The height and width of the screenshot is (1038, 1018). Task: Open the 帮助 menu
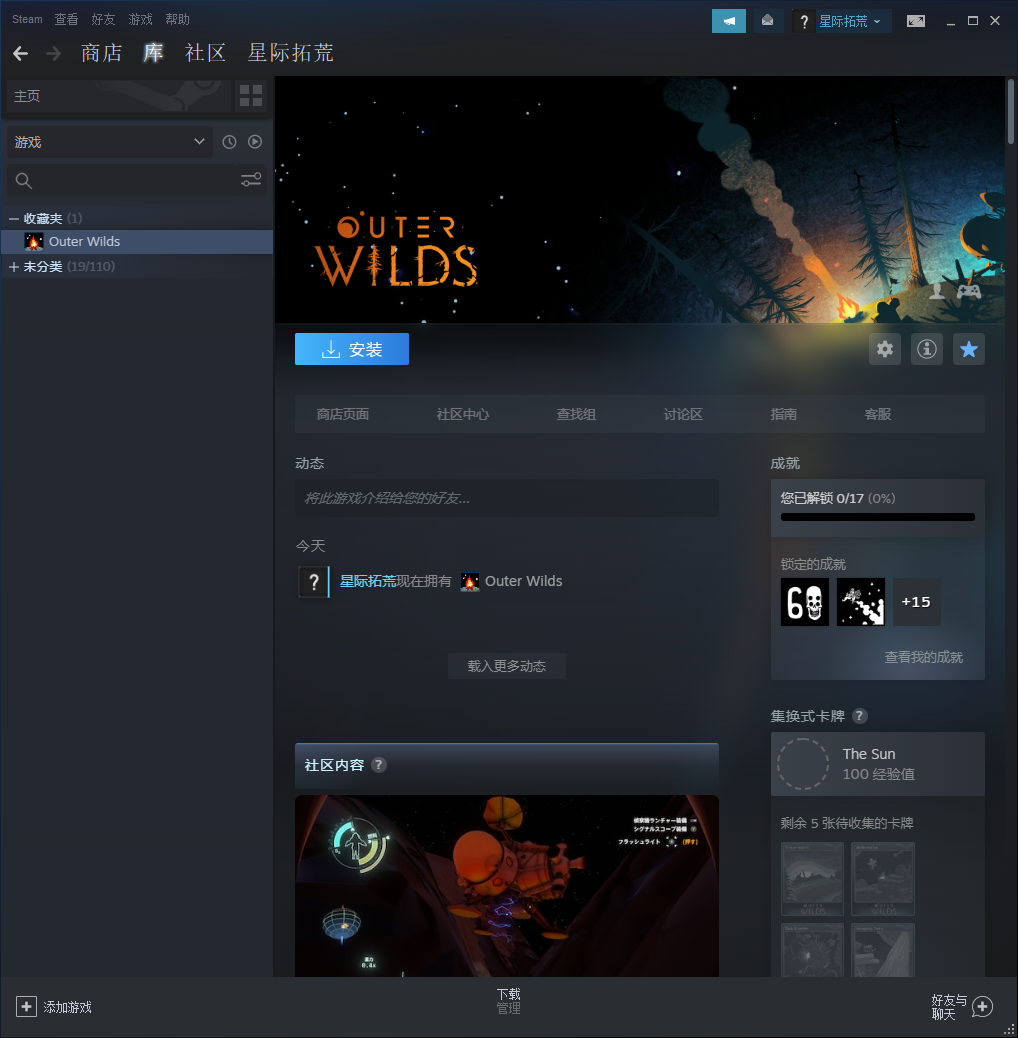[177, 19]
